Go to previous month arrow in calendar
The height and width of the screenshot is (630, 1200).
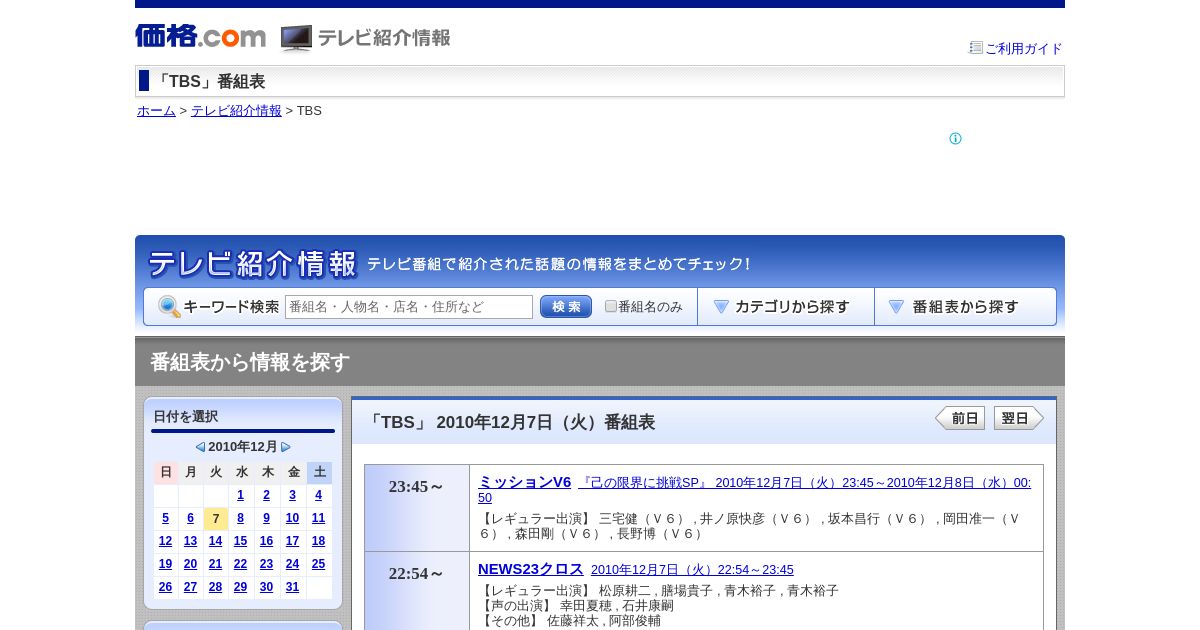pos(200,447)
